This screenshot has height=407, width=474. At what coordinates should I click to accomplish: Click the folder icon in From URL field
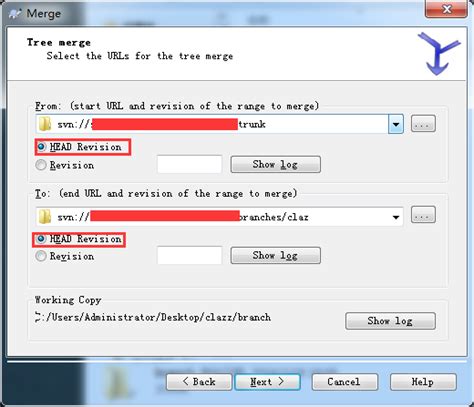(45, 124)
